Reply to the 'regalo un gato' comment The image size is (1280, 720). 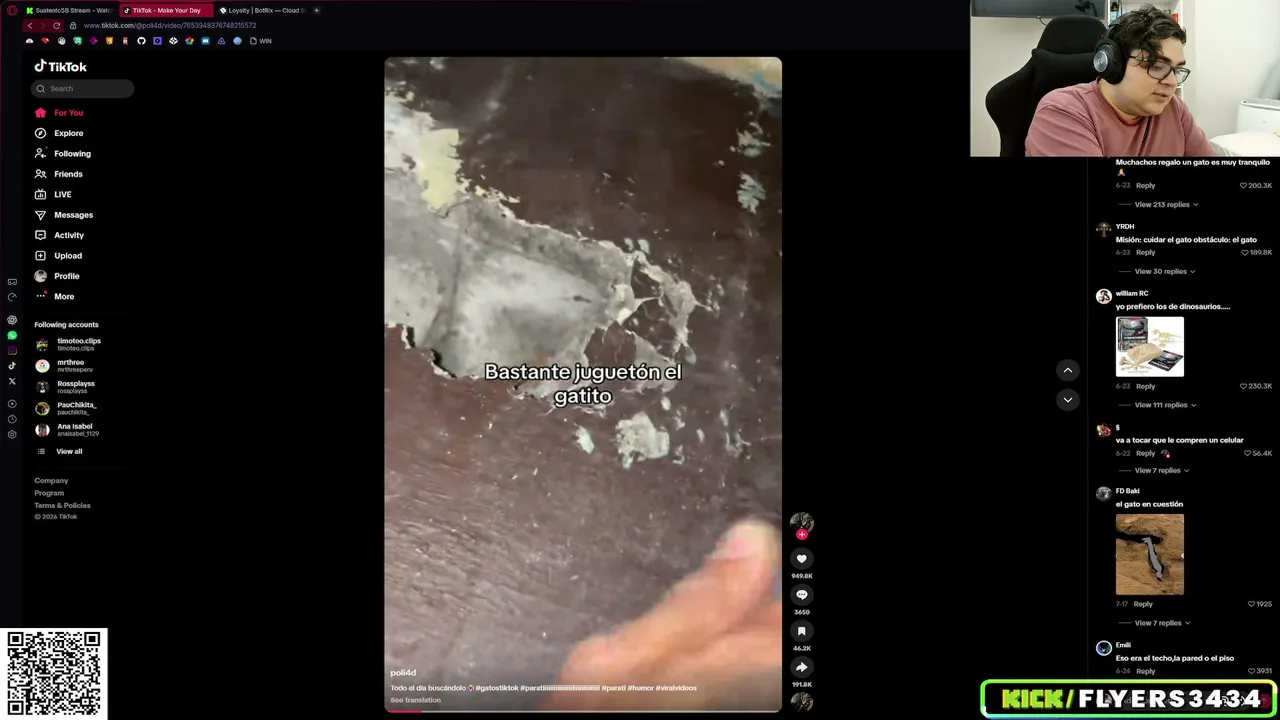pos(1145,186)
